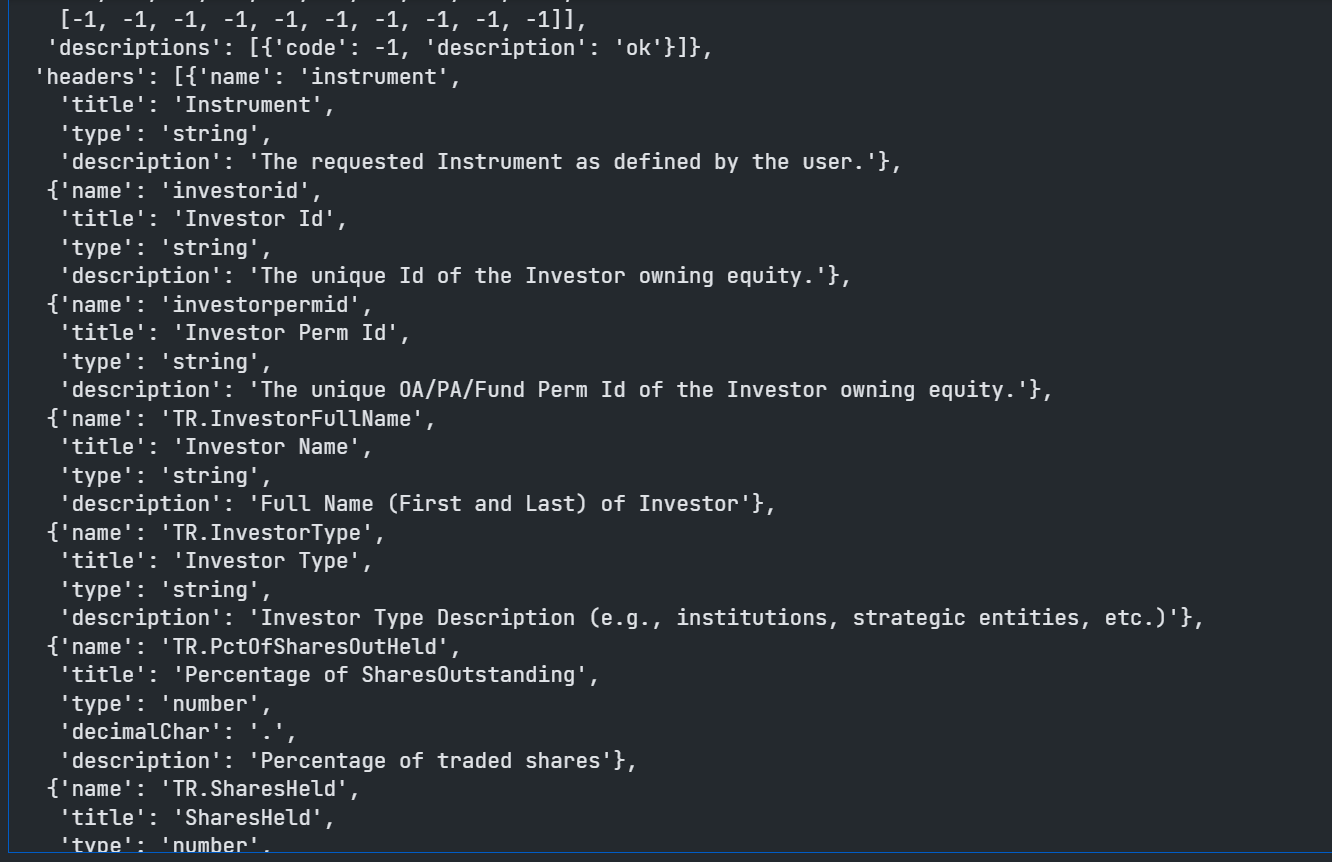Click the 'investorid' name value
The height and width of the screenshot is (862, 1332).
coord(236,191)
